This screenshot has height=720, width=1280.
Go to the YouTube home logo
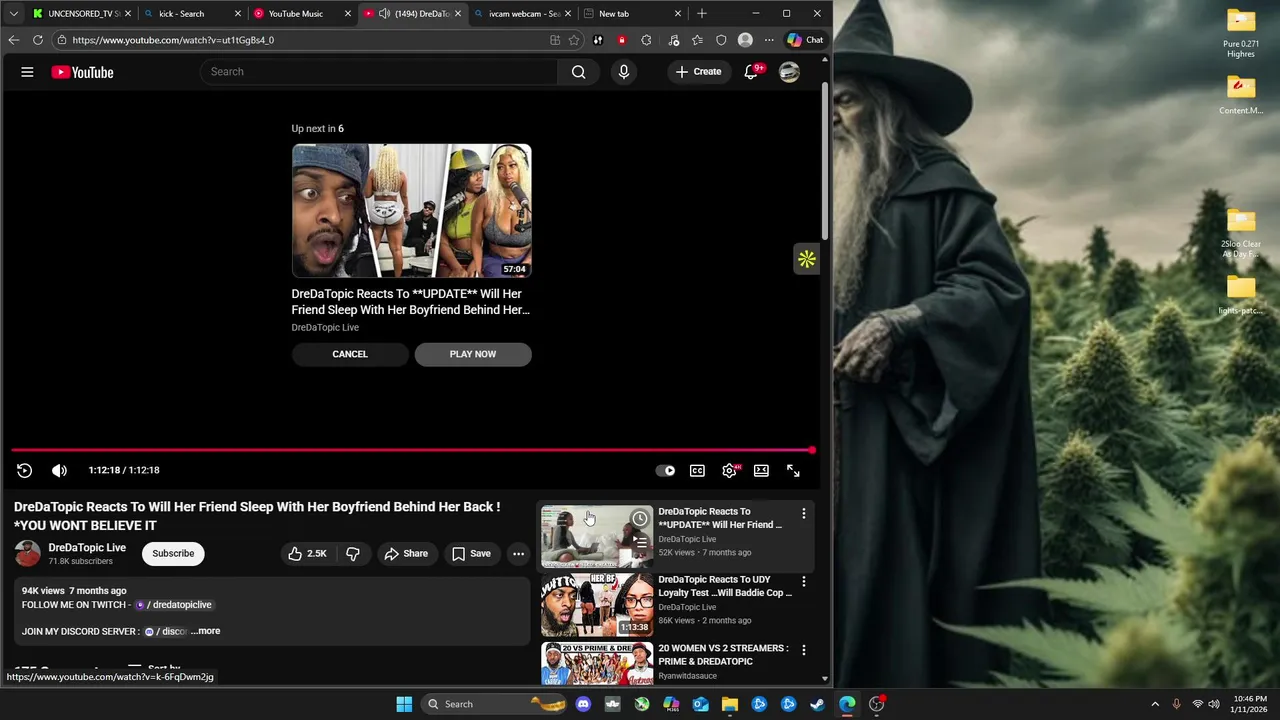[x=82, y=72]
